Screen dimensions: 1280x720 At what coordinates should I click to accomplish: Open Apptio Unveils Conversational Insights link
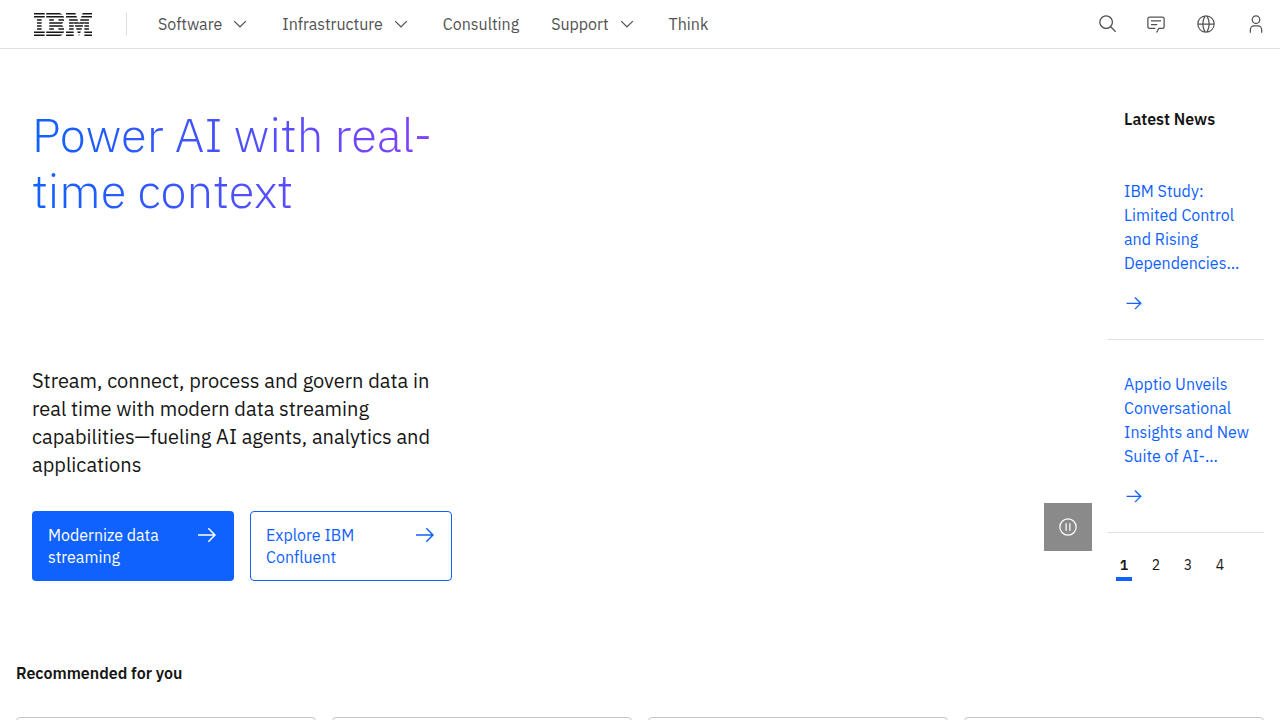pos(1186,420)
